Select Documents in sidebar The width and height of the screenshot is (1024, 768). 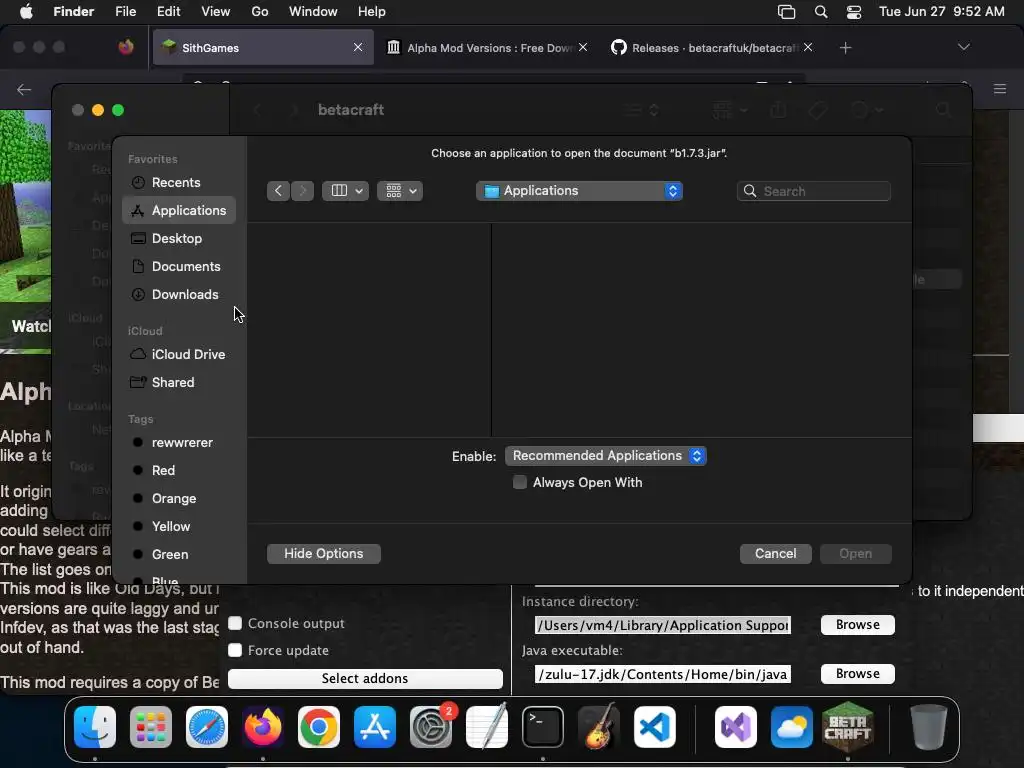point(179,266)
